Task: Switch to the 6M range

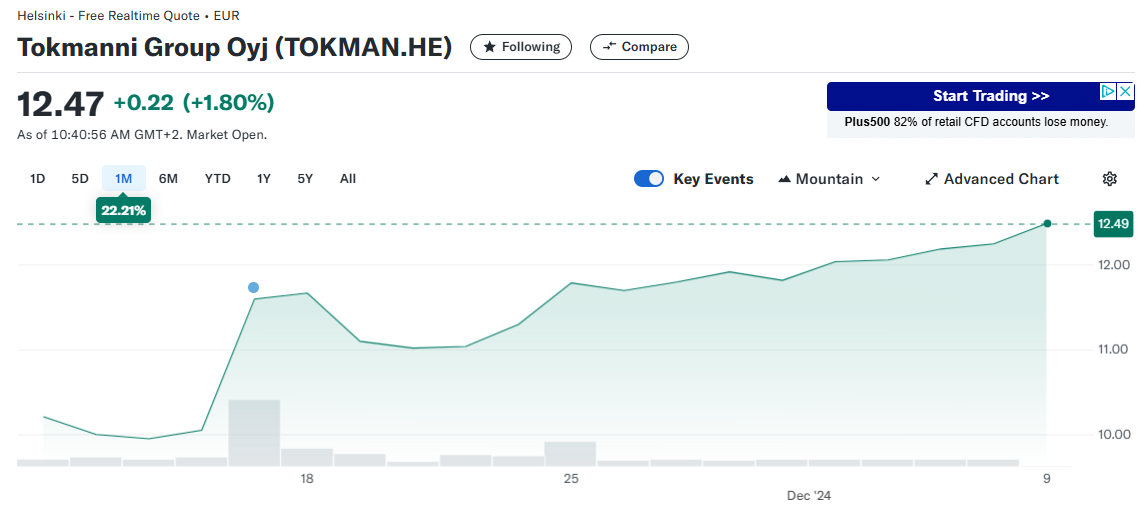Action: pos(168,179)
